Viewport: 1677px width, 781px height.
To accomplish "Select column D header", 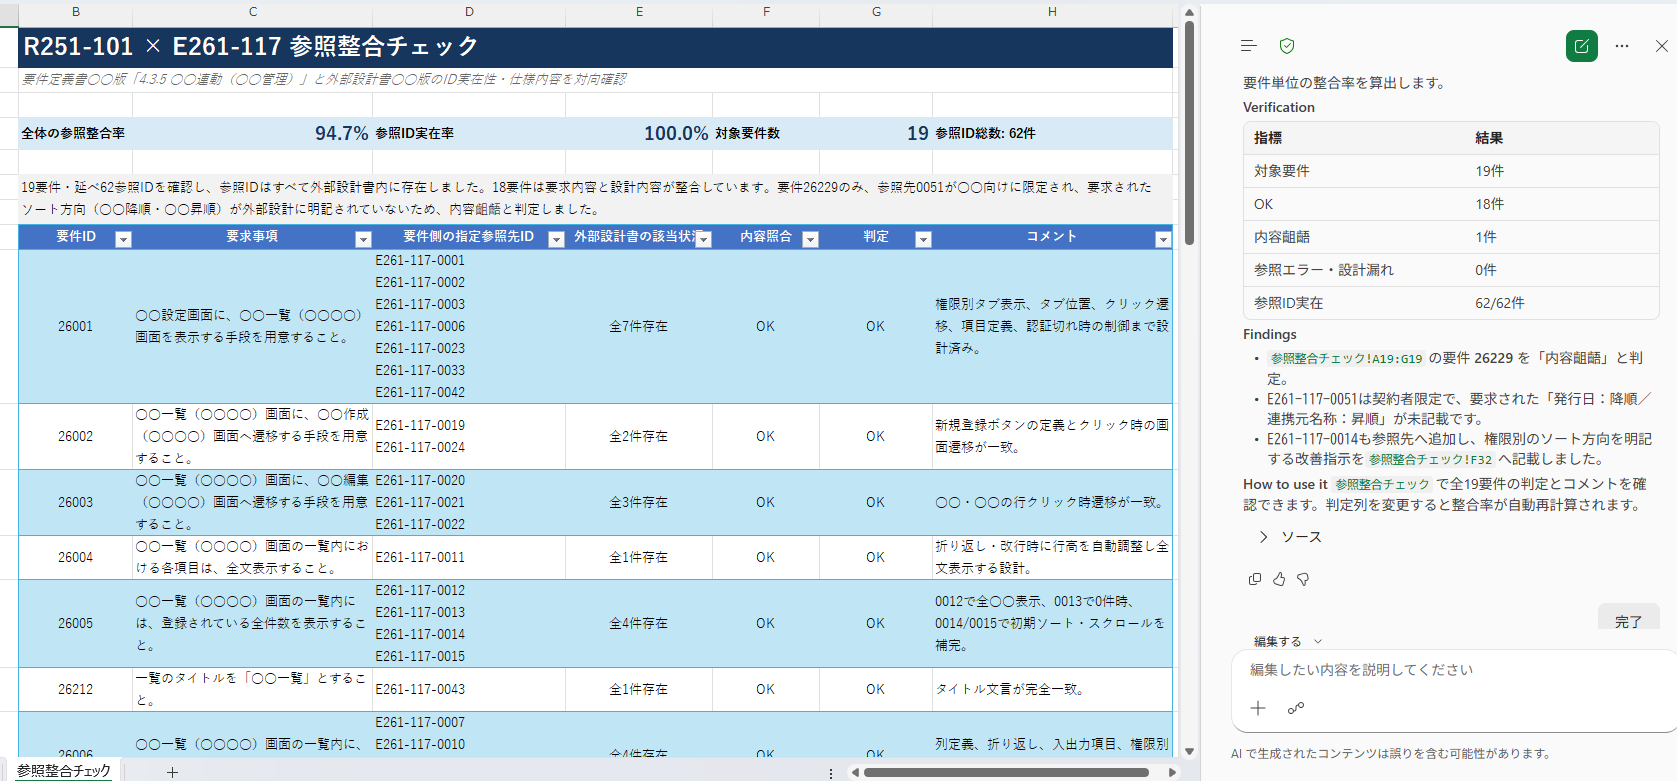I will pyautogui.click(x=469, y=12).
